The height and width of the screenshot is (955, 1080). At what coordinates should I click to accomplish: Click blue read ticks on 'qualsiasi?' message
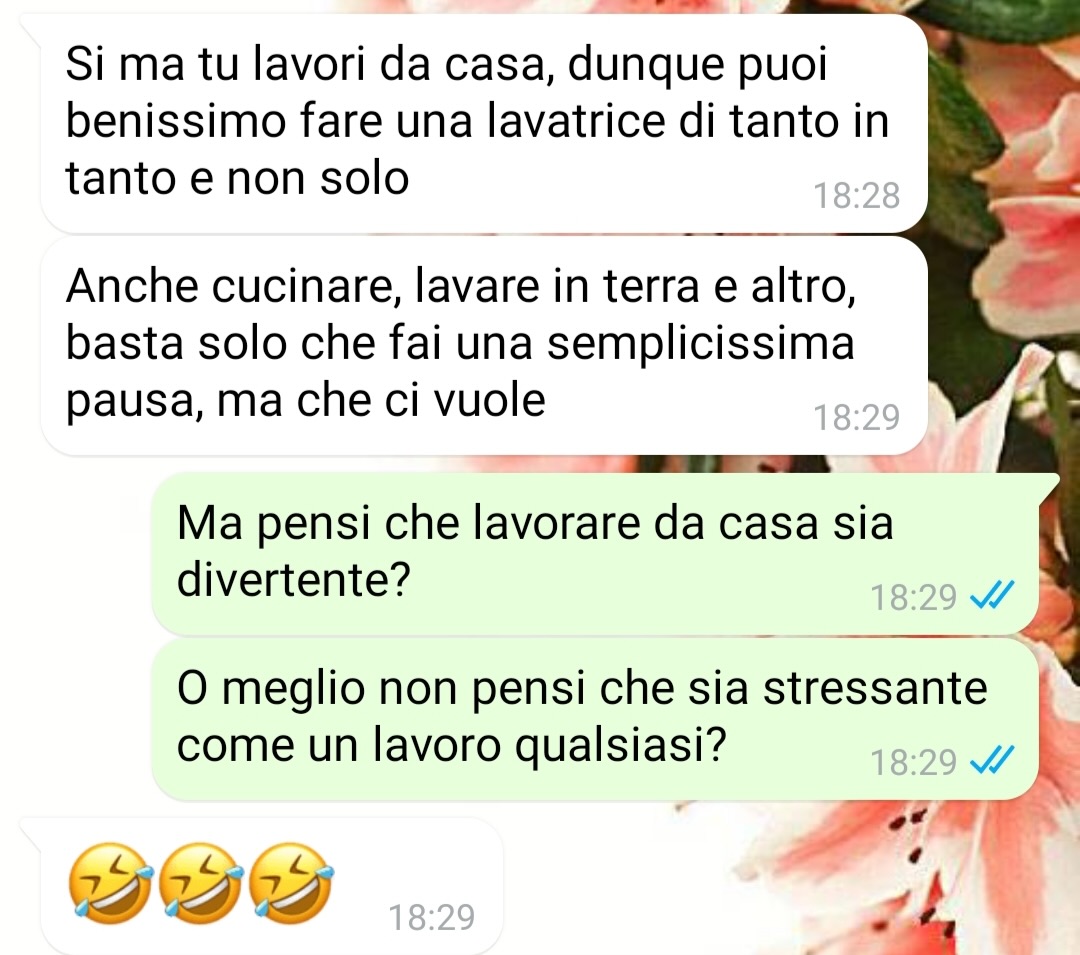pyautogui.click(x=992, y=761)
